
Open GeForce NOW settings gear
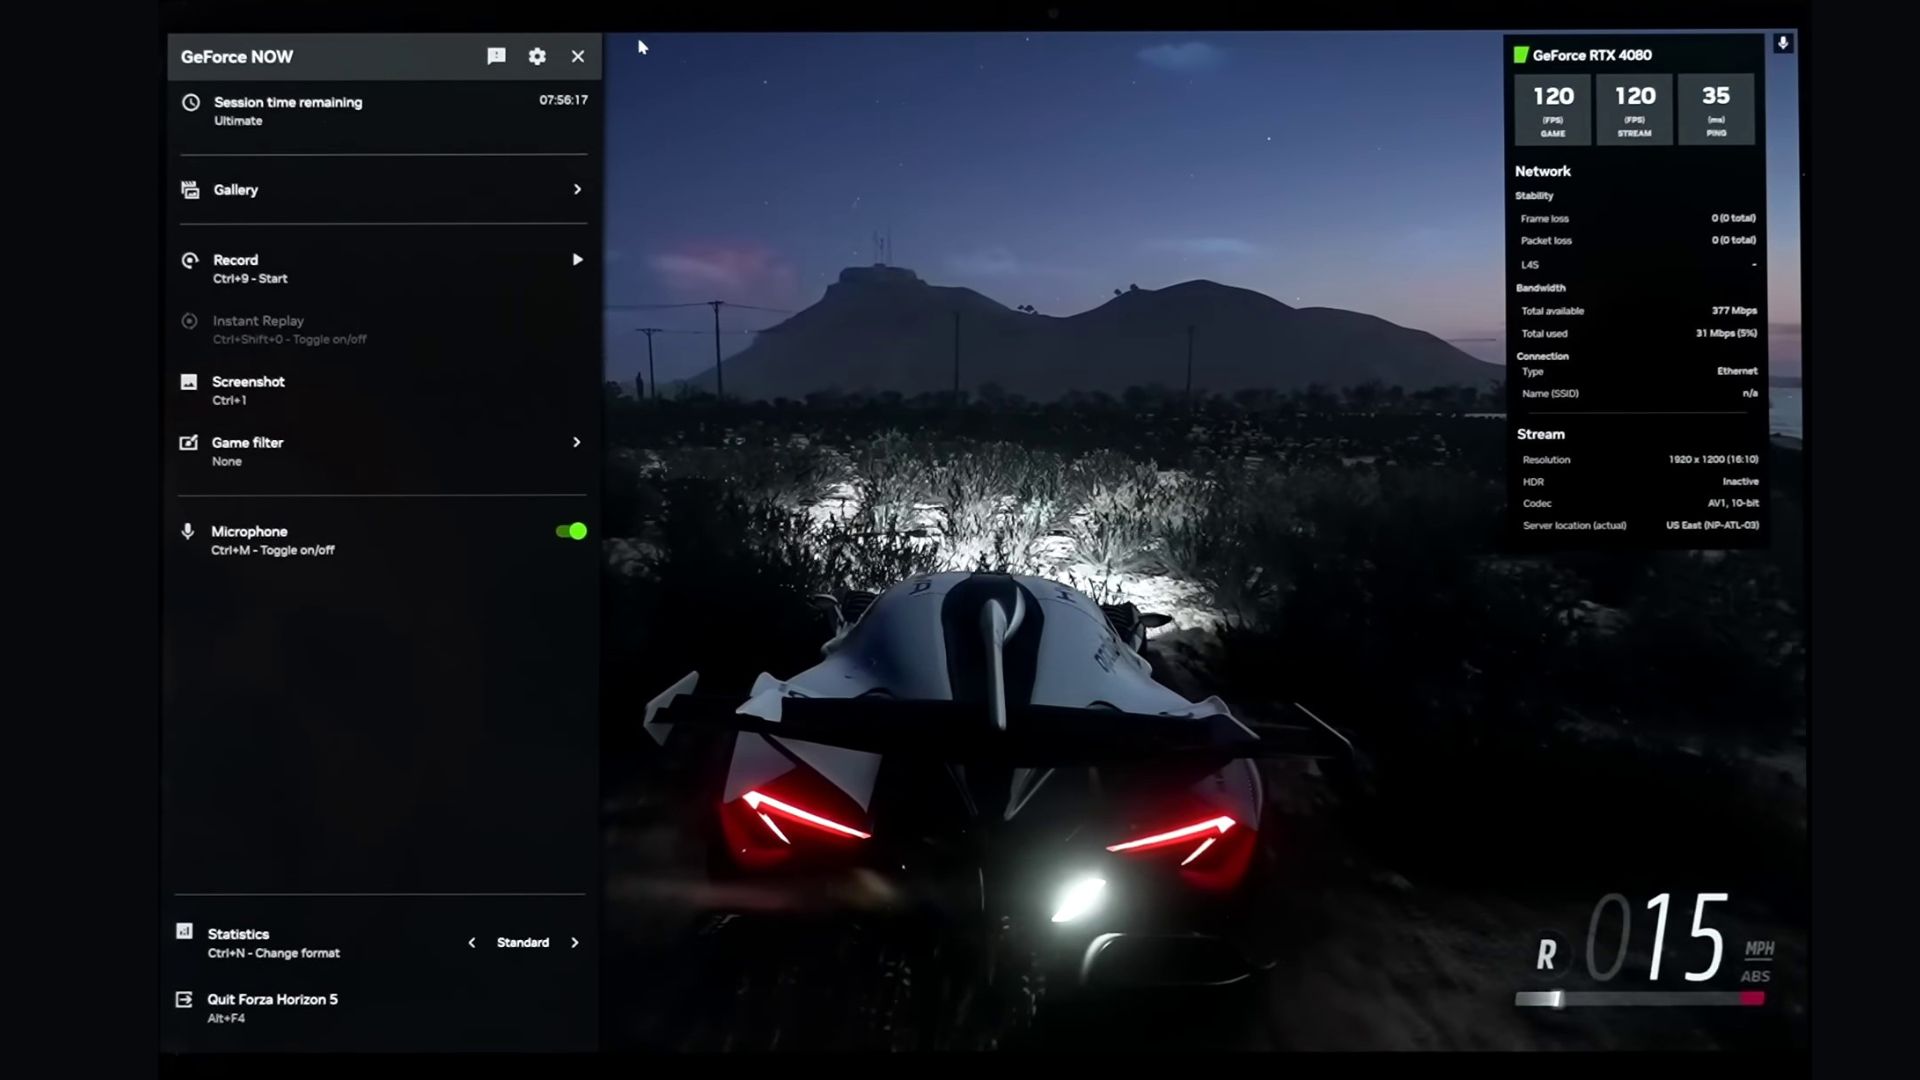[537, 56]
